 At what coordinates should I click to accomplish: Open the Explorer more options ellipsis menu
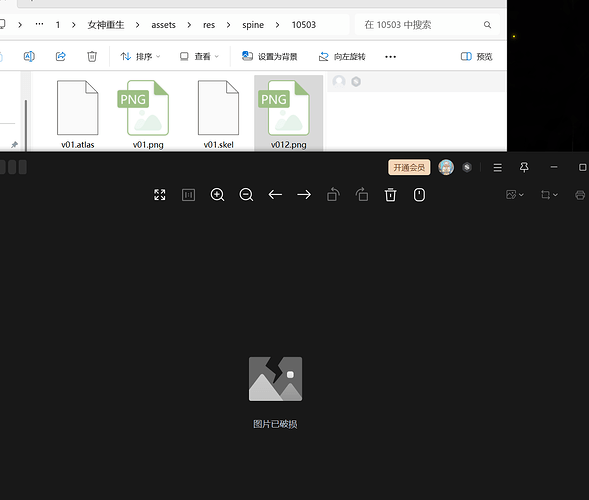(x=391, y=57)
